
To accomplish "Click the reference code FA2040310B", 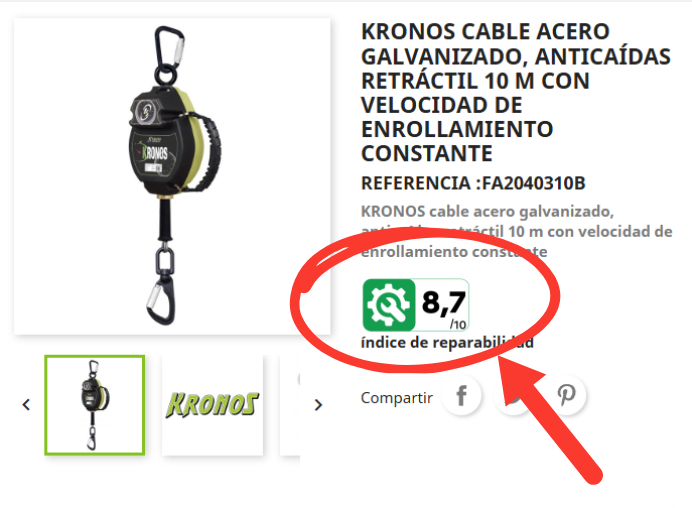I will [x=534, y=183].
